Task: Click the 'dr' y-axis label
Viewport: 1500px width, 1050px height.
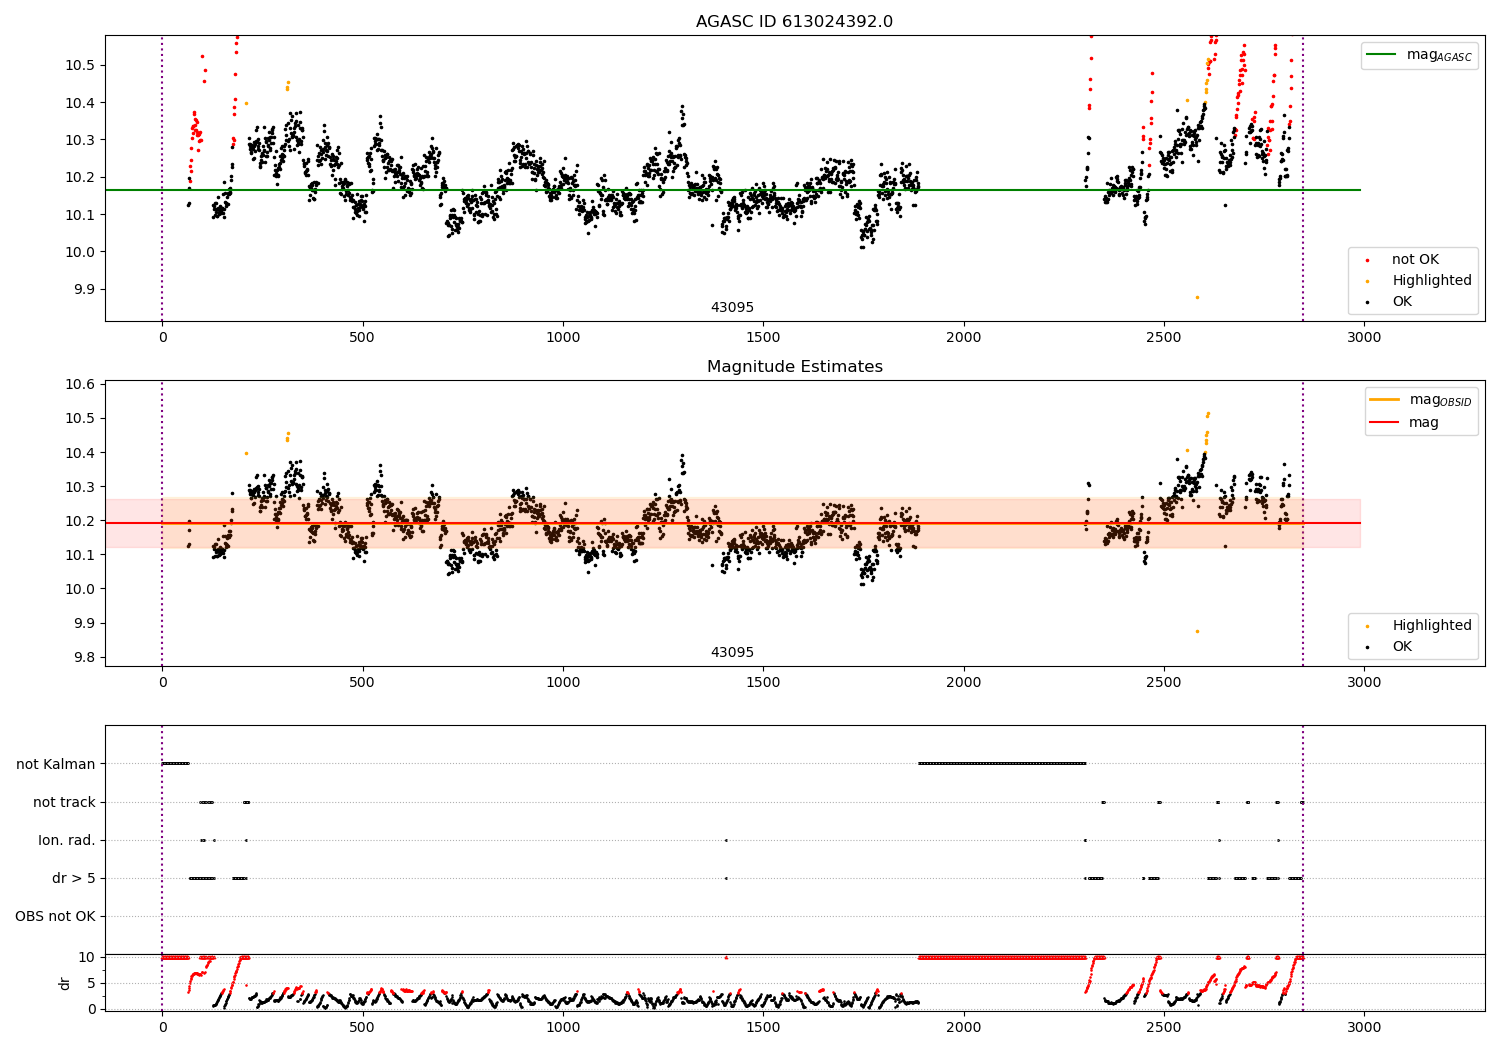Action: click(x=65, y=983)
